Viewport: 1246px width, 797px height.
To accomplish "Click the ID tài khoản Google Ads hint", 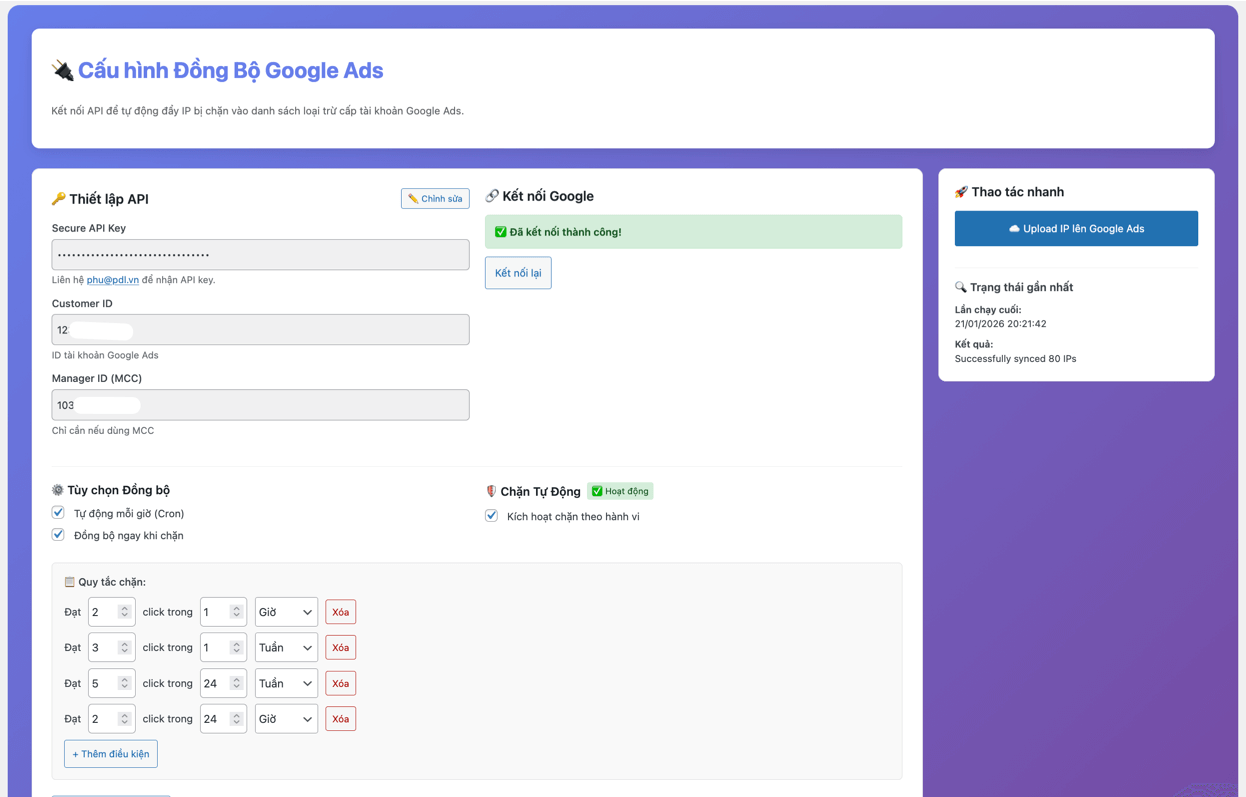I will click(105, 355).
